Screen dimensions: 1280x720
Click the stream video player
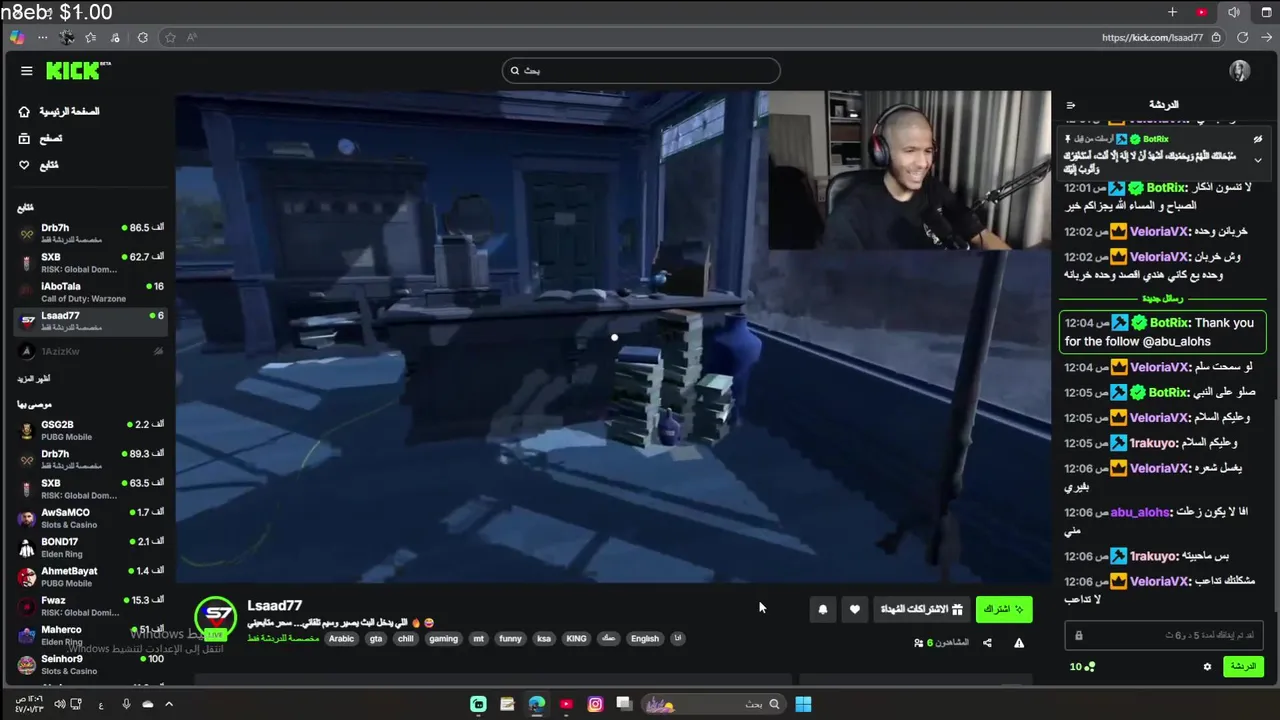point(613,337)
